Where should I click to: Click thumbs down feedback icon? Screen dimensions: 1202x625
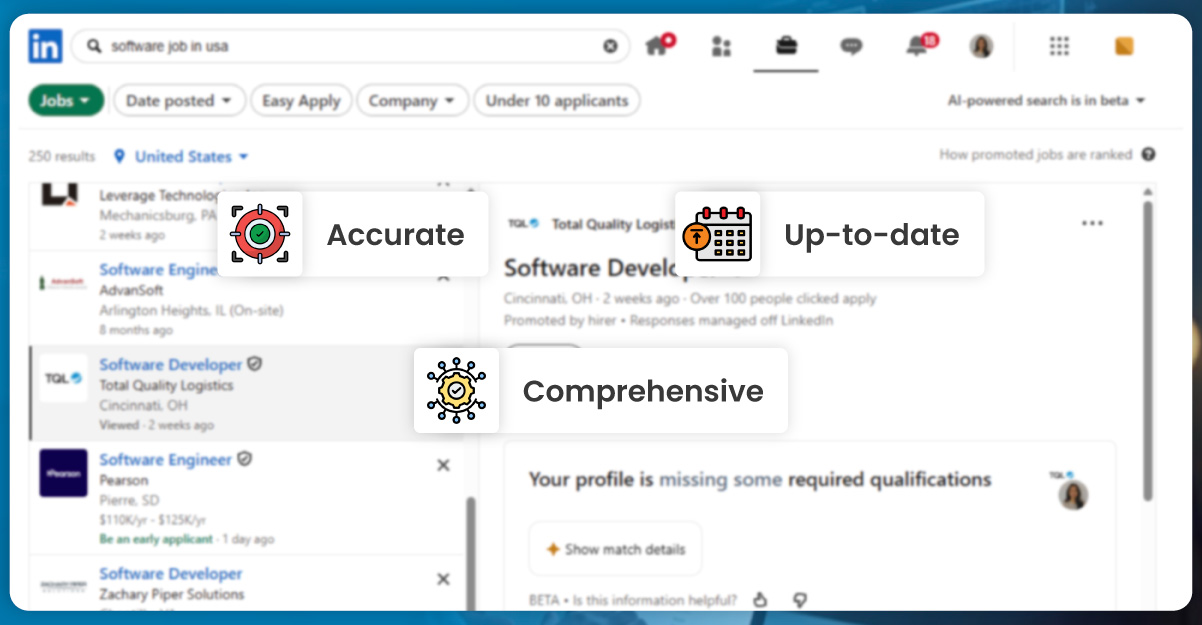pos(799,600)
